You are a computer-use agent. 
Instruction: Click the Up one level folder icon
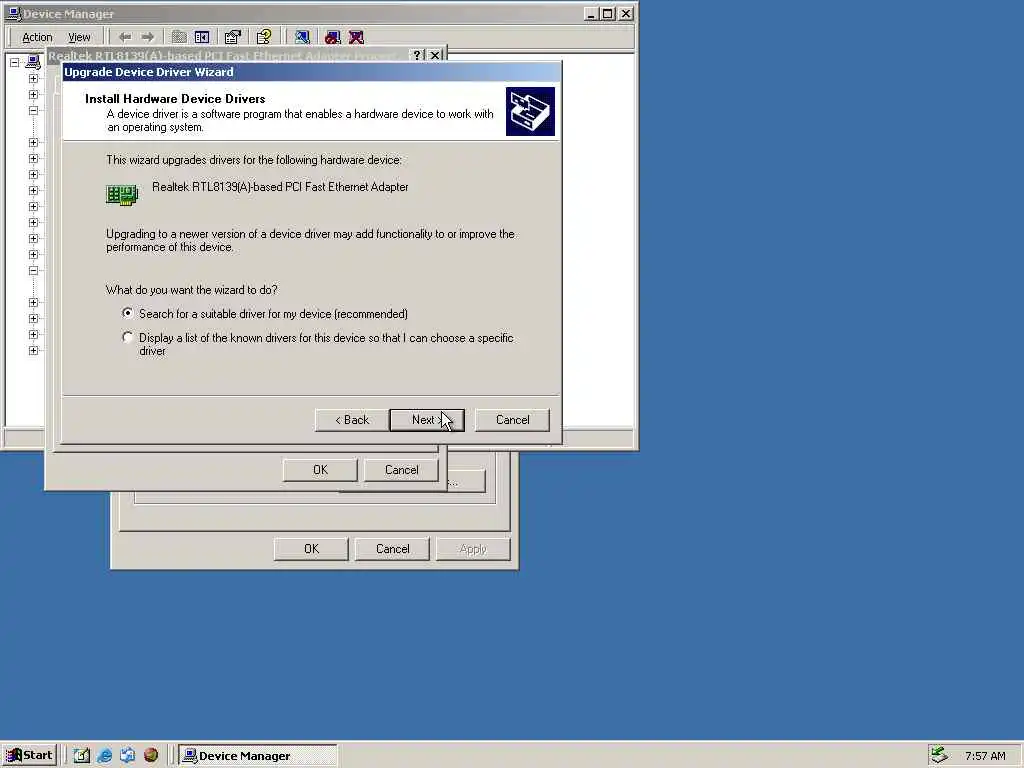click(179, 37)
